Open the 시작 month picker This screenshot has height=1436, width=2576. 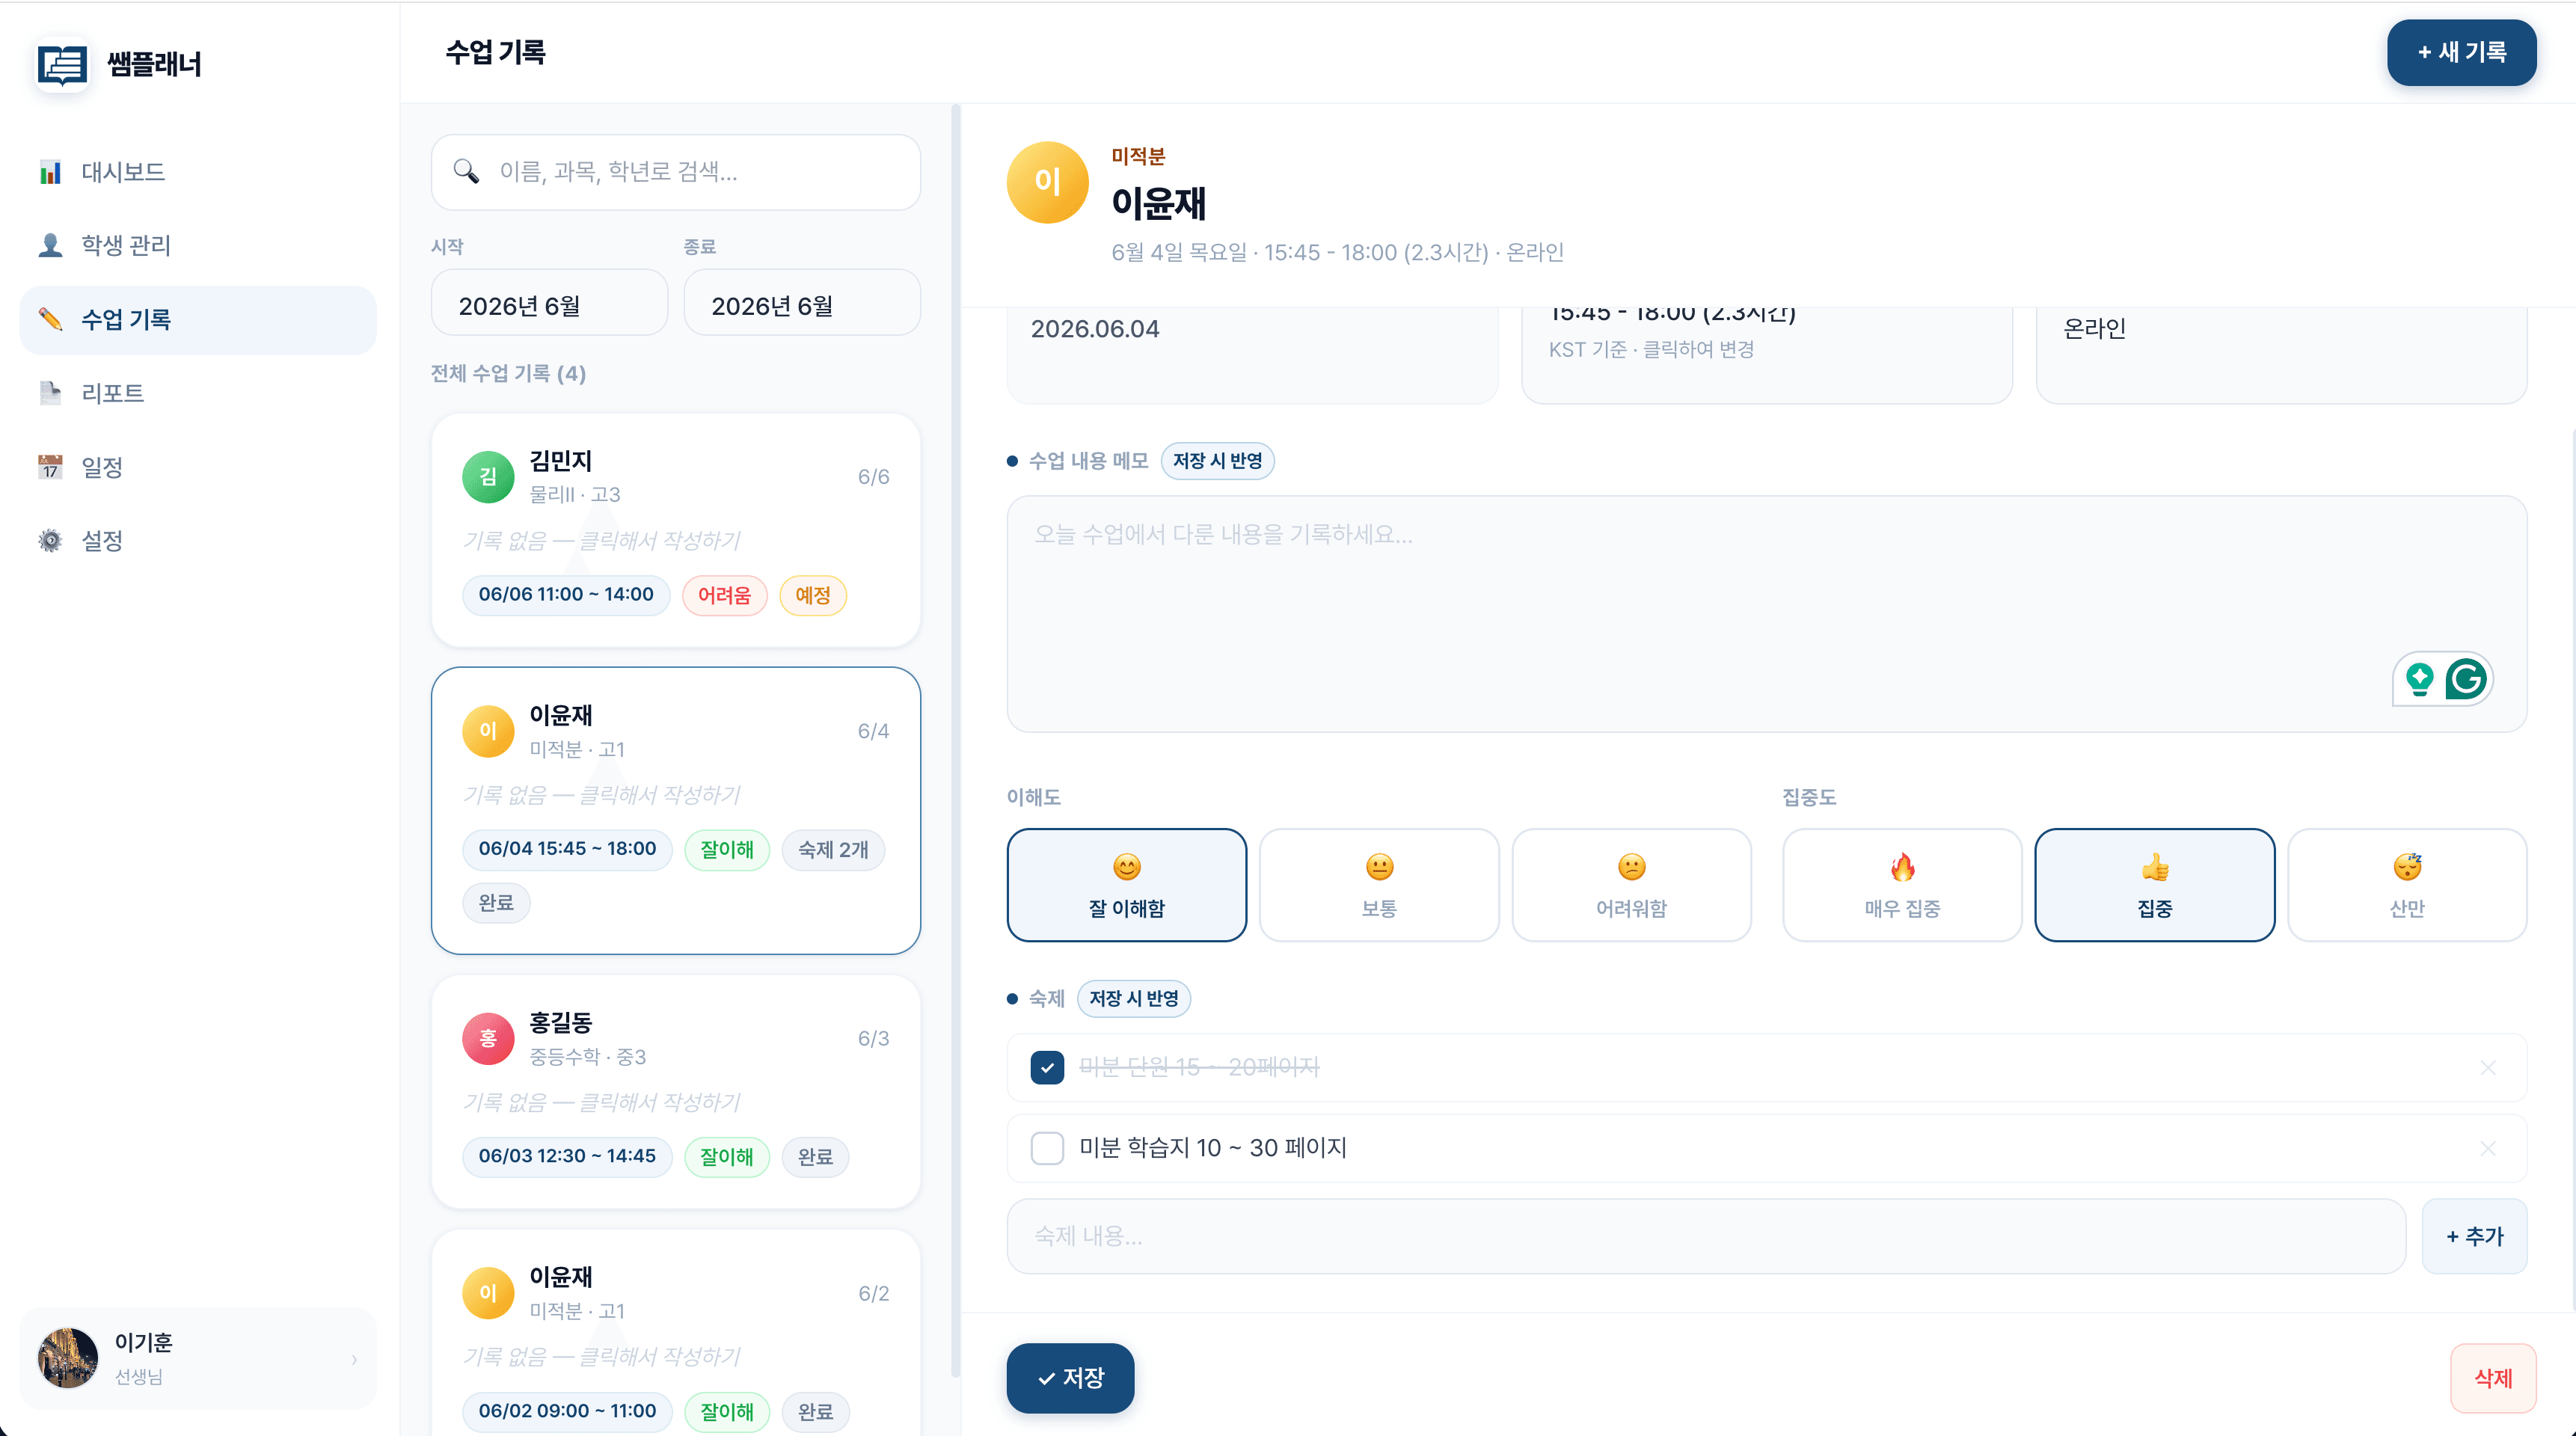(549, 303)
